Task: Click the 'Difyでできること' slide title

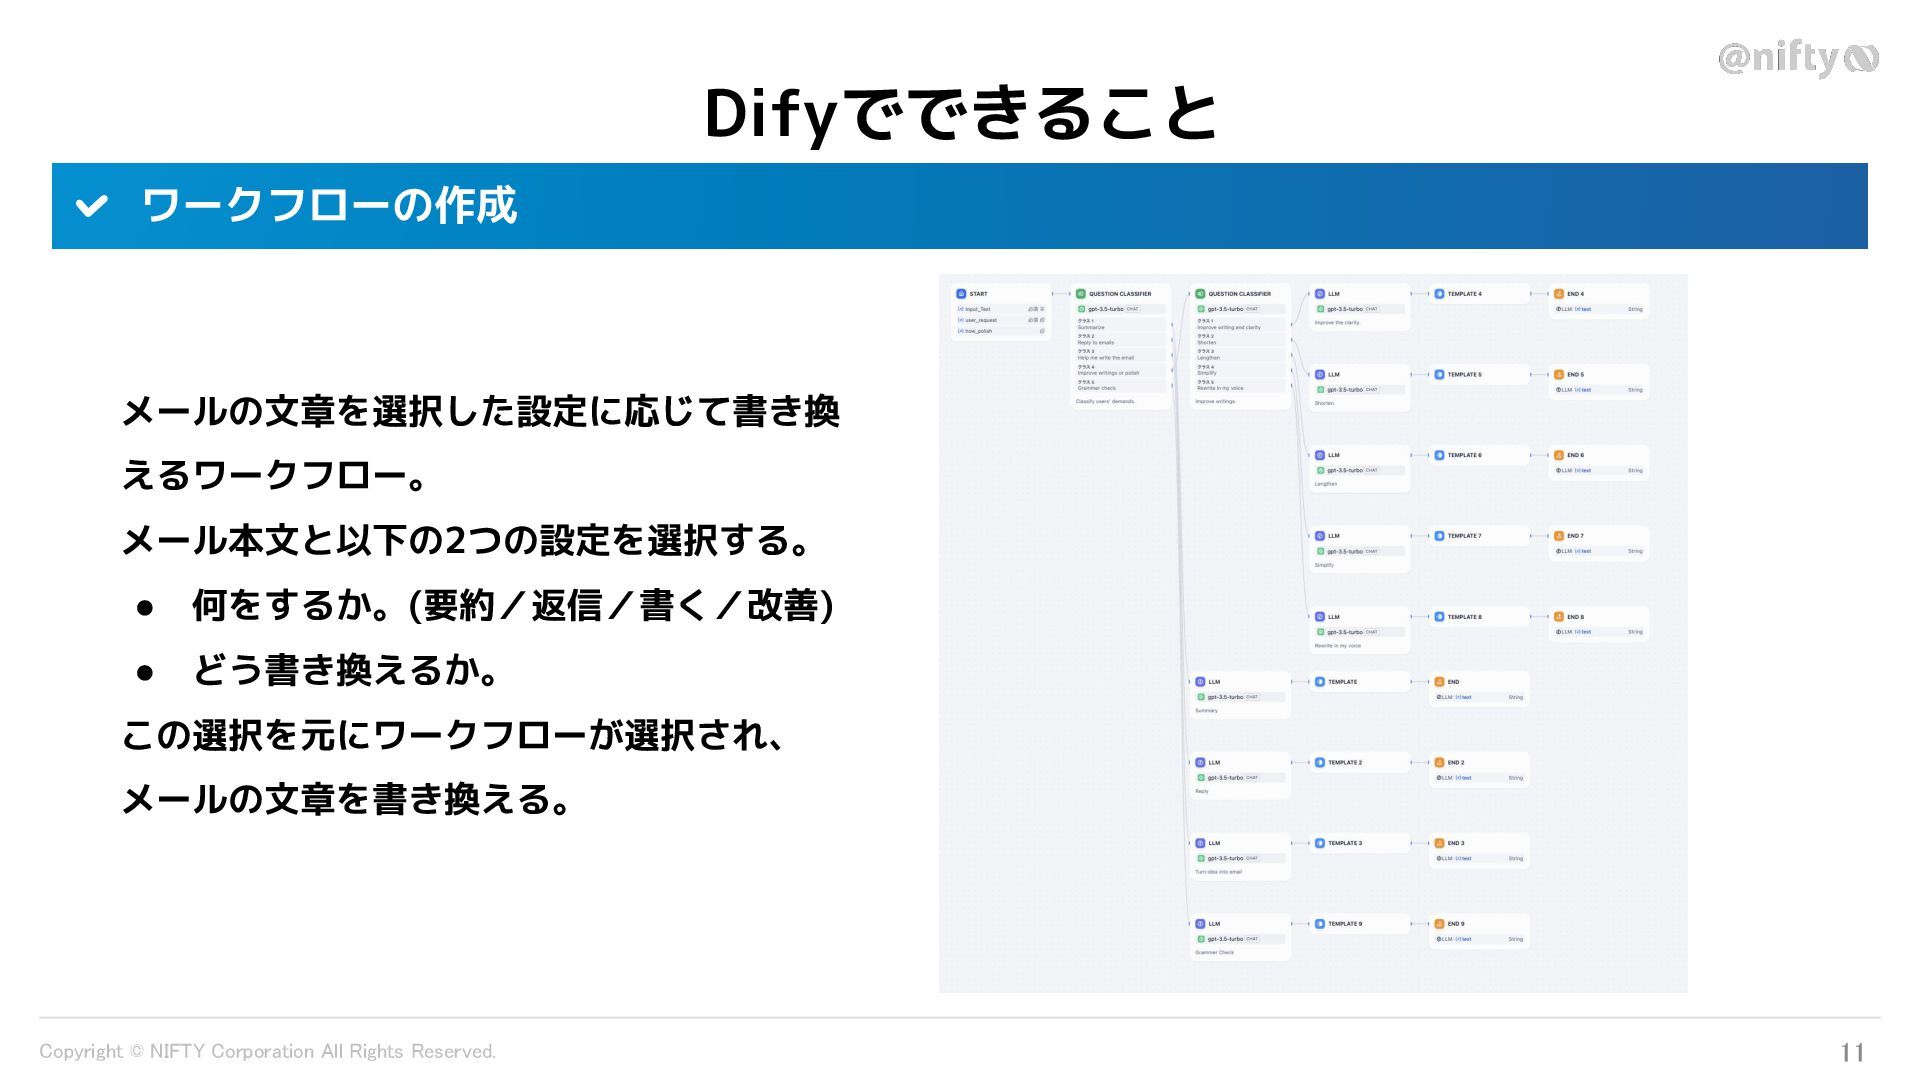Action: pyautogui.click(x=960, y=113)
